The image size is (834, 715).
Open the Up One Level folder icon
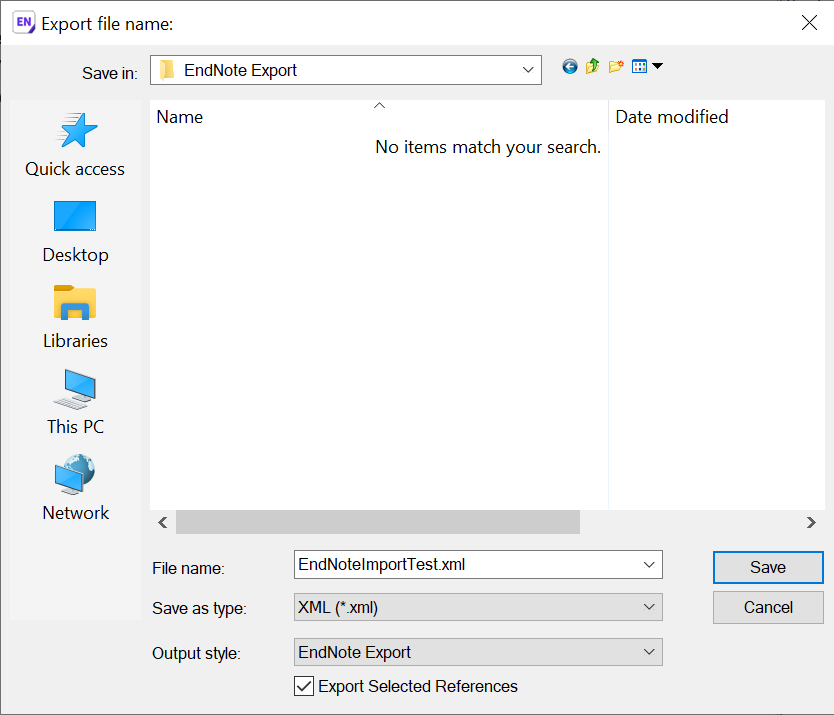594,66
